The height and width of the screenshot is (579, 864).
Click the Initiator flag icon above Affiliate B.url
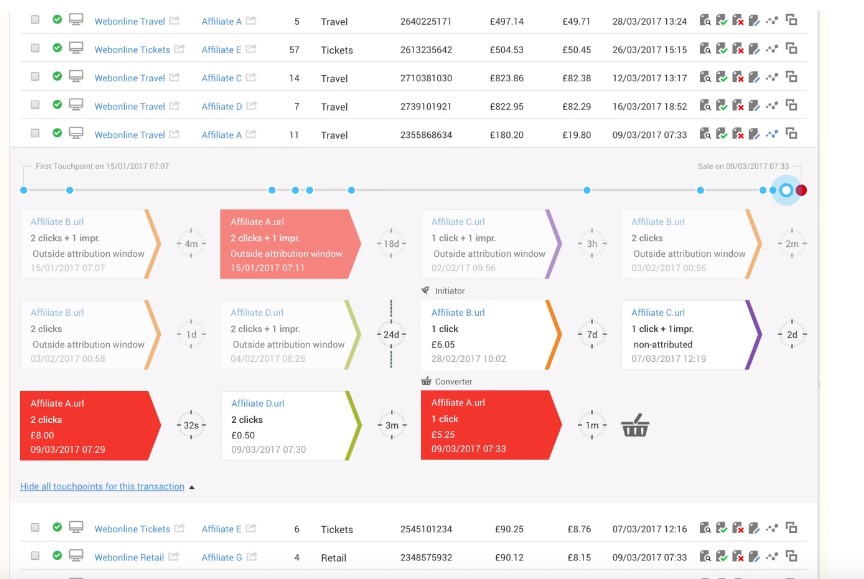click(x=425, y=289)
